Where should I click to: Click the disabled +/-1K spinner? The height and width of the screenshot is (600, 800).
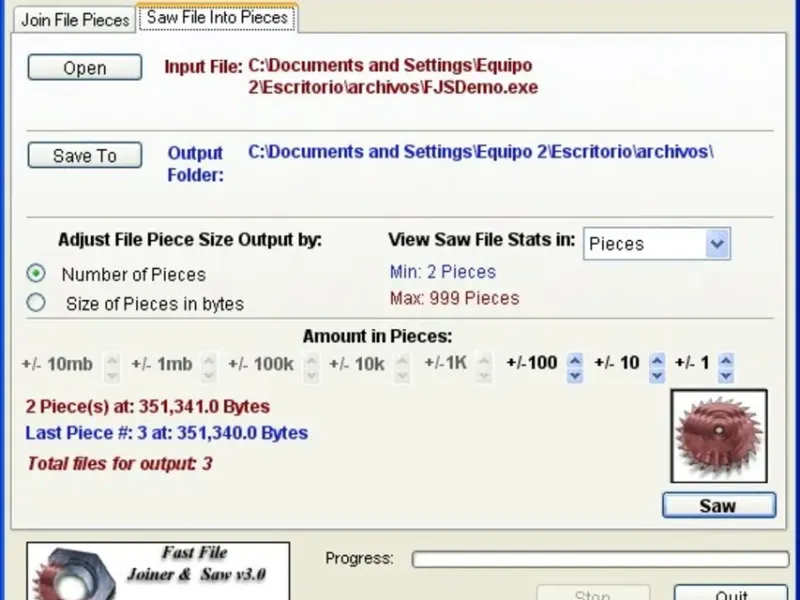pyautogui.click(x=484, y=368)
